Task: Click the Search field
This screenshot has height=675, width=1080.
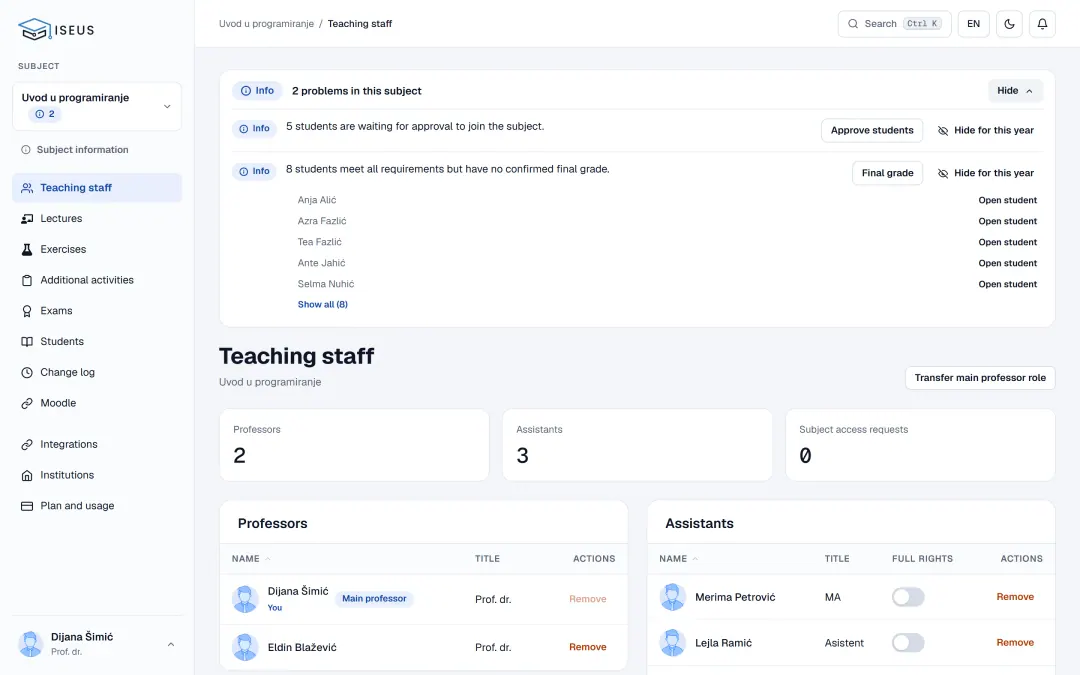Action: click(894, 24)
